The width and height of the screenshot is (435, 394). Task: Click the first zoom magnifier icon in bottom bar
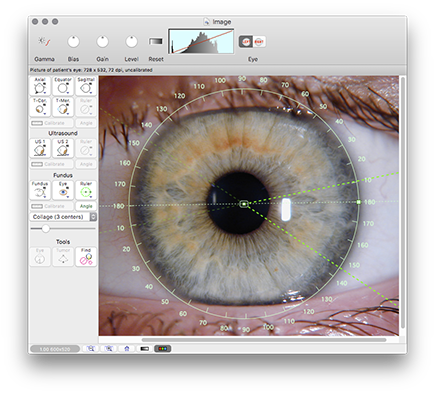pyautogui.click(x=91, y=349)
